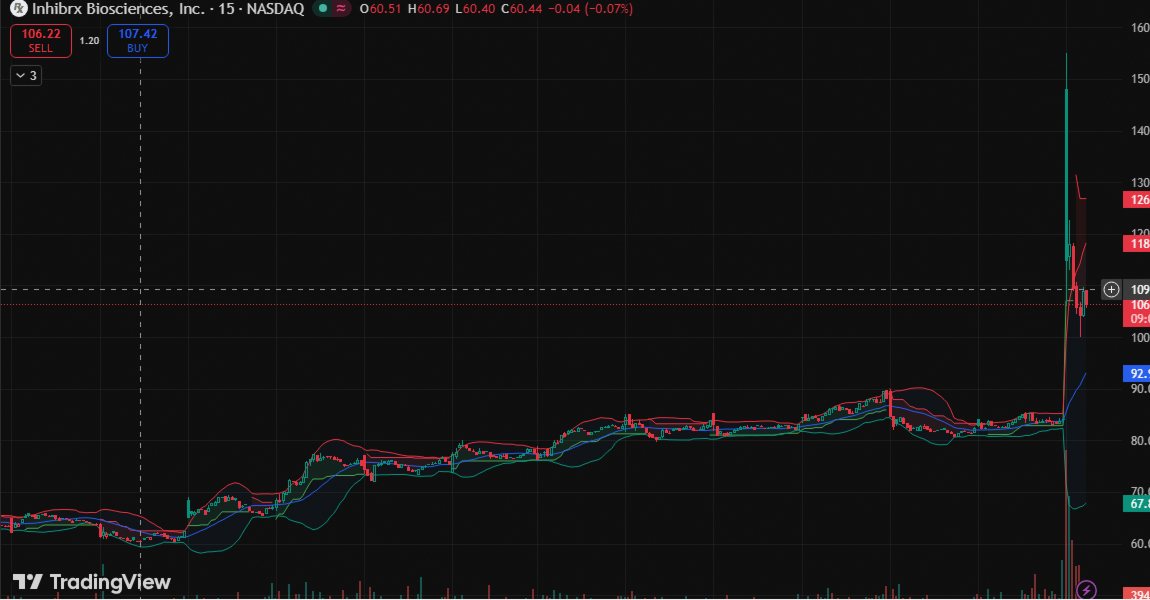1150x600 pixels.
Task: Click the 80 price scale tick label
Action: pos(1140,440)
